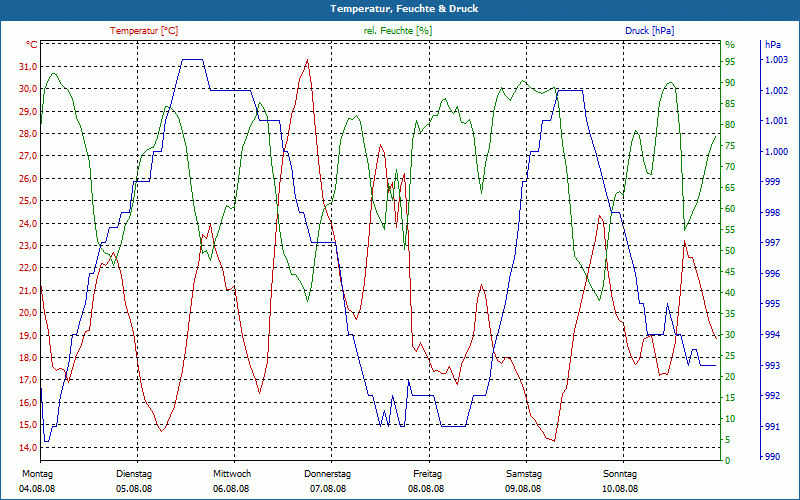Screen dimensions: 800x500
Task: Click the '999' pressure axis value
Action: pos(772,182)
